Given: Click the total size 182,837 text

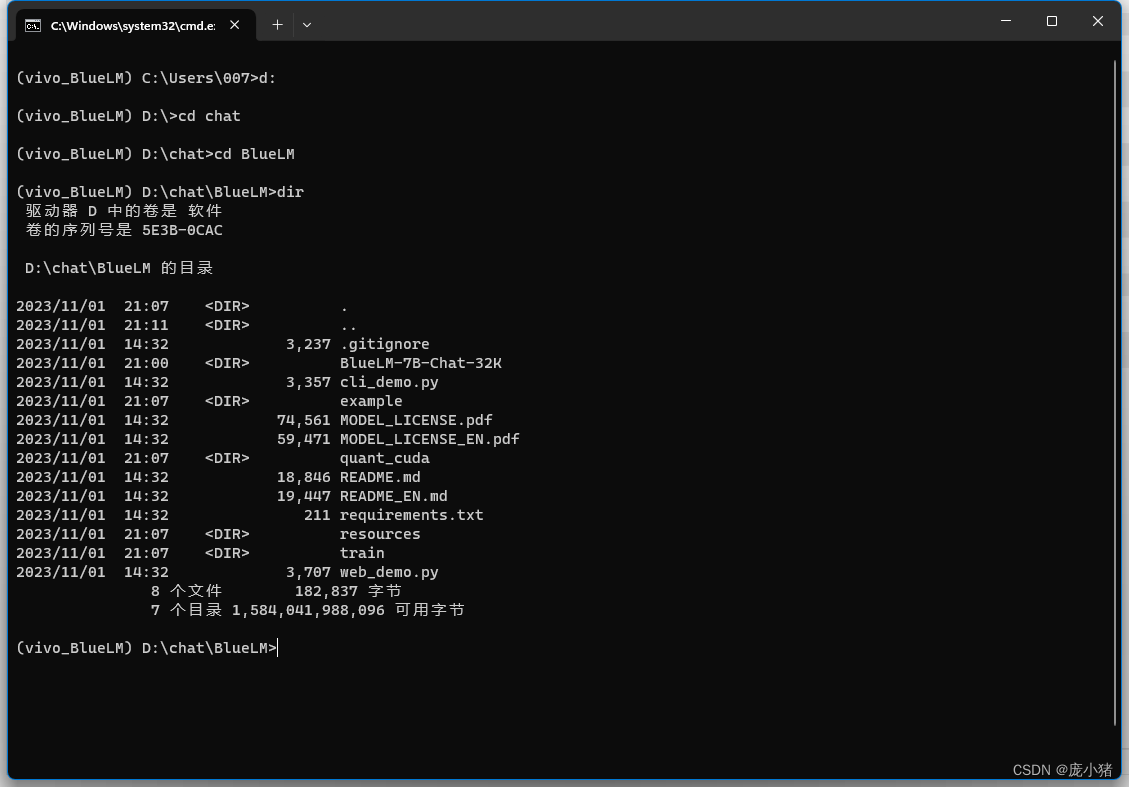Looking at the screenshot, I should (326, 591).
